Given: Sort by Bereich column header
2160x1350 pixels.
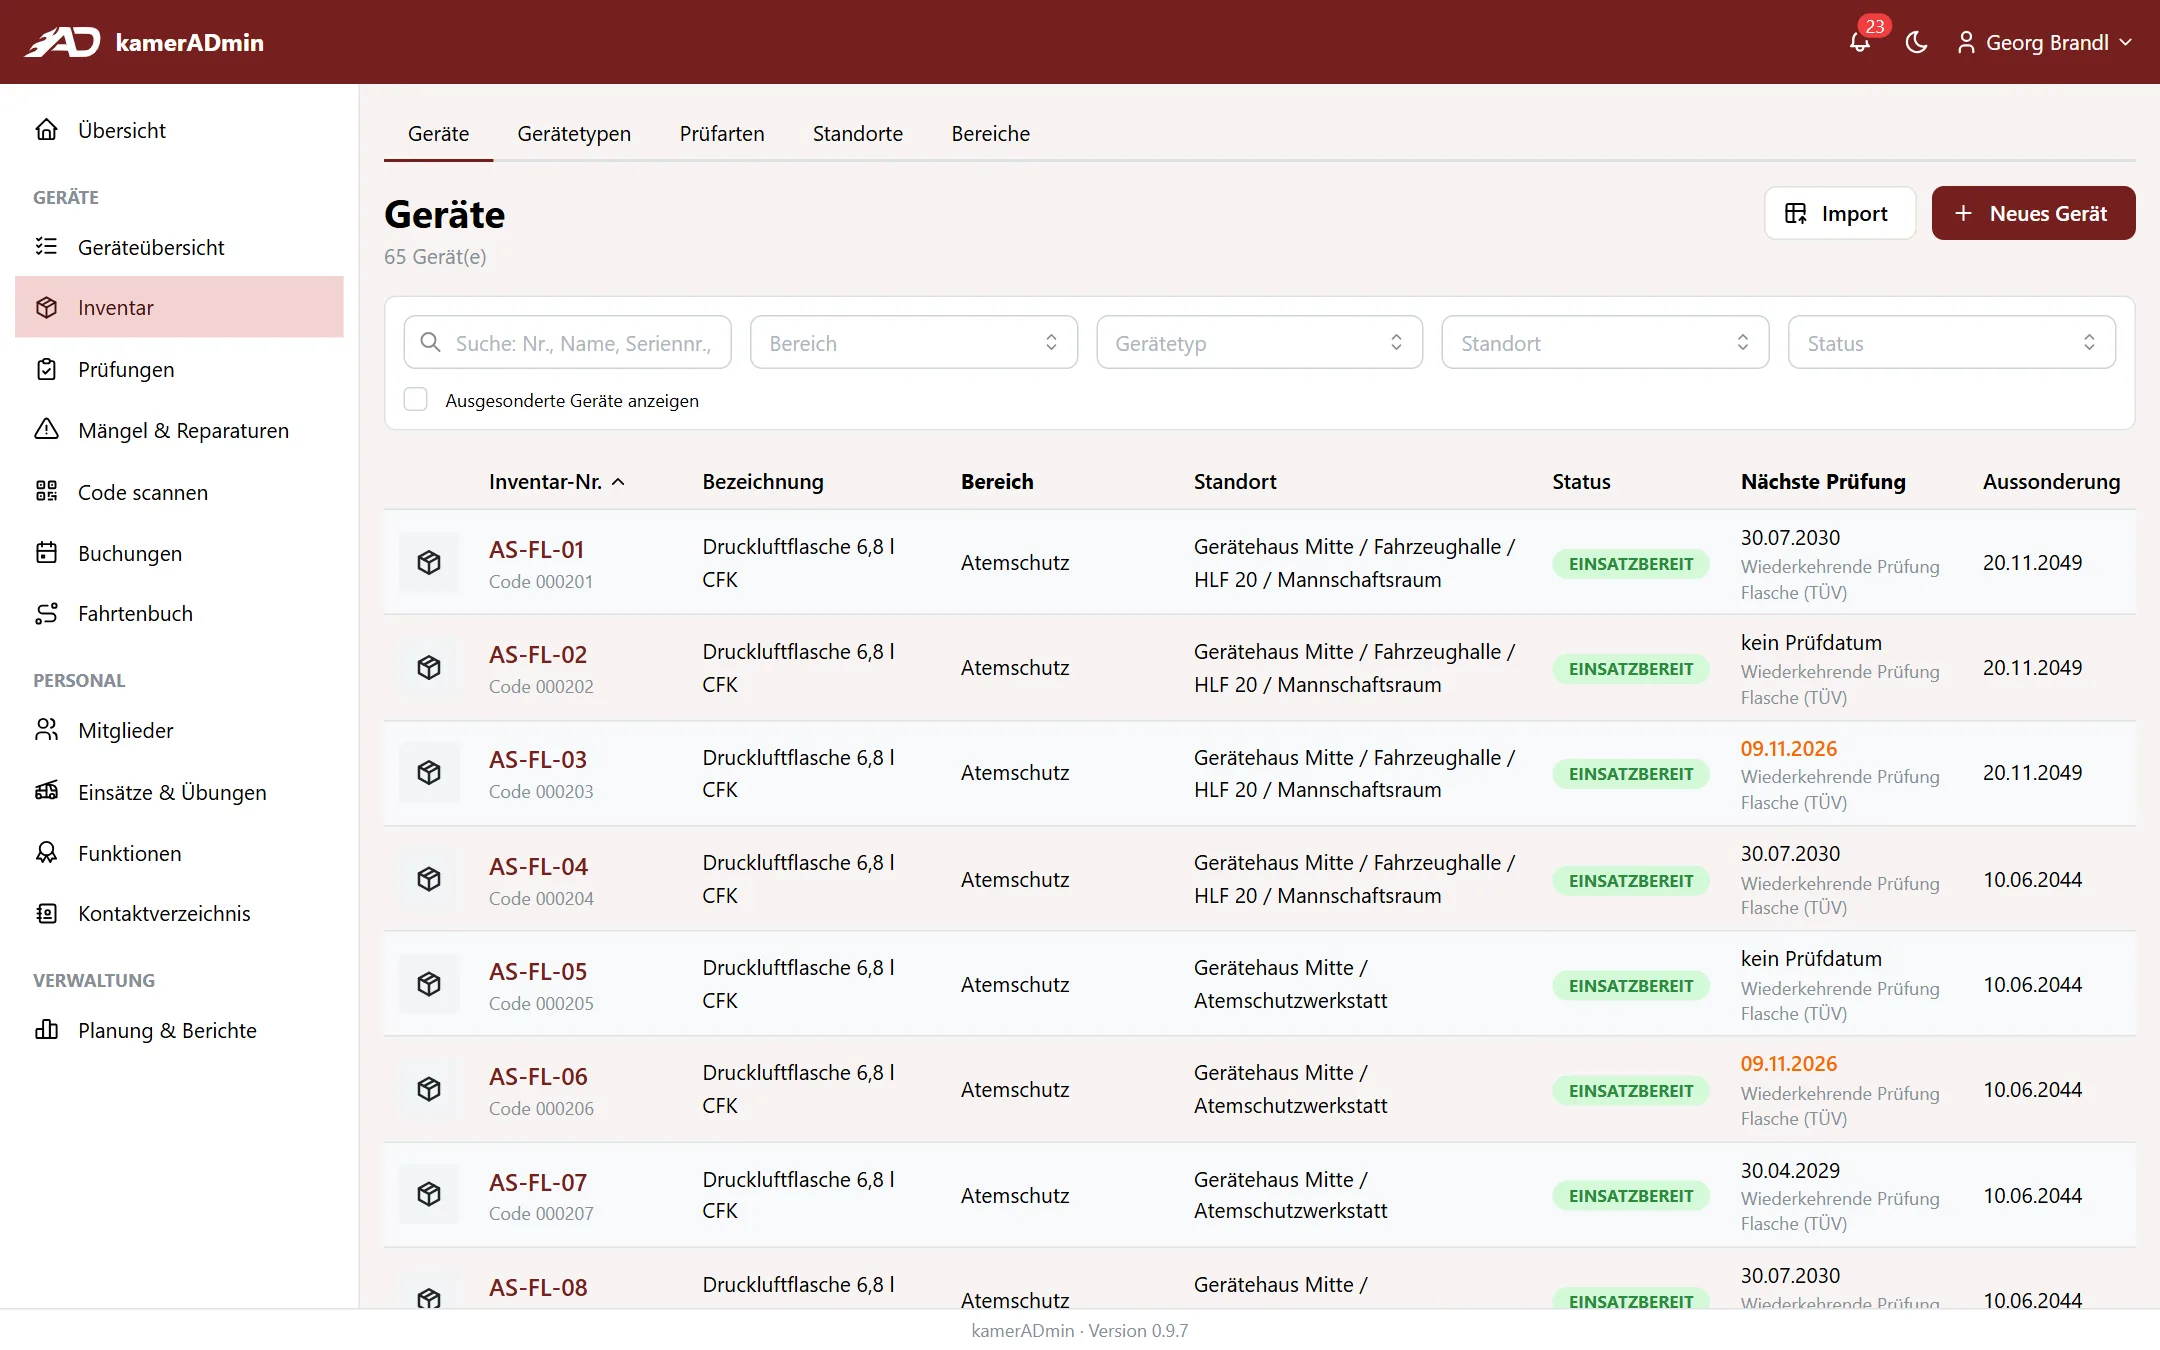Looking at the screenshot, I should coord(997,482).
